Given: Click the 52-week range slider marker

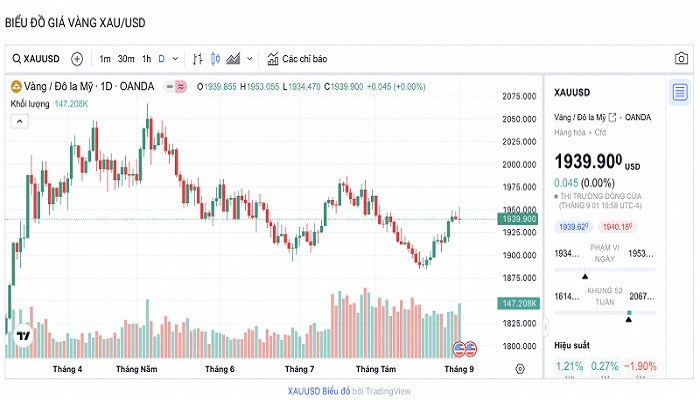Looking at the screenshot, I should pos(629,314).
